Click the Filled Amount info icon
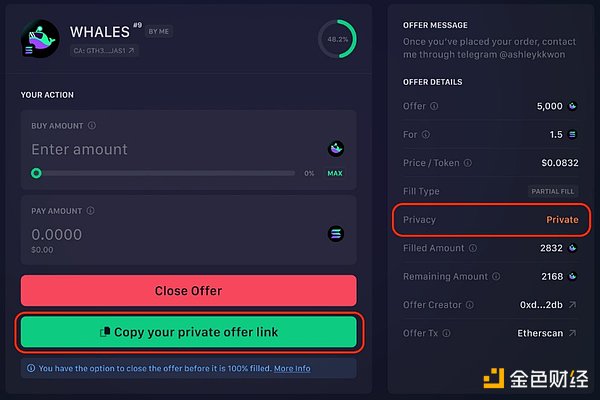This screenshot has width=600, height=400. tap(473, 248)
